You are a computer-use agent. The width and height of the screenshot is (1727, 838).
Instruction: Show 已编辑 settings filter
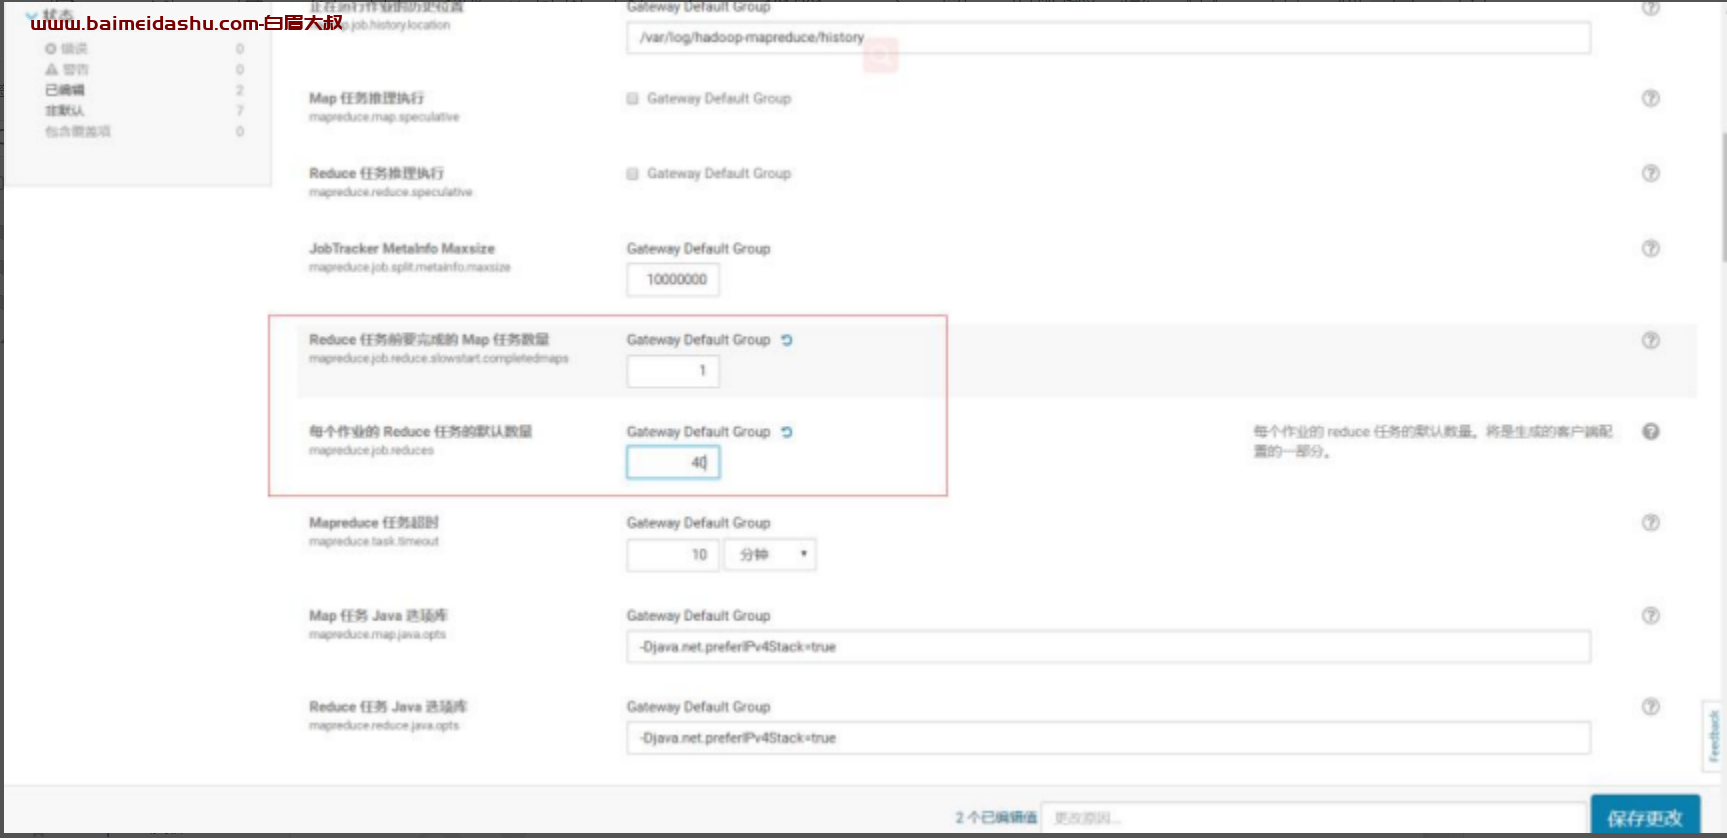64,90
